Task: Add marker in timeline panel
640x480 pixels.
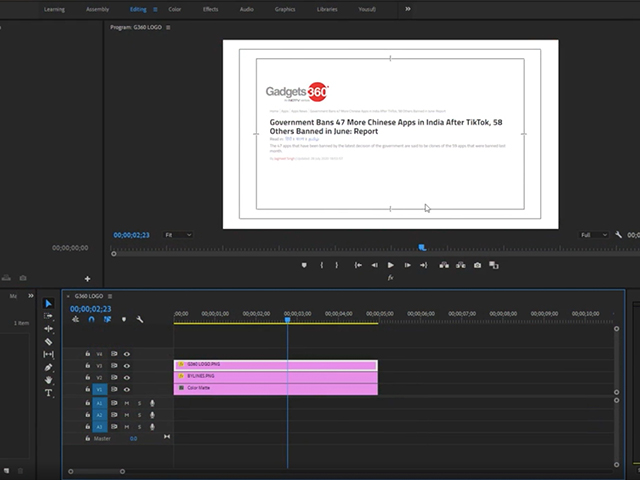Action: (124, 319)
